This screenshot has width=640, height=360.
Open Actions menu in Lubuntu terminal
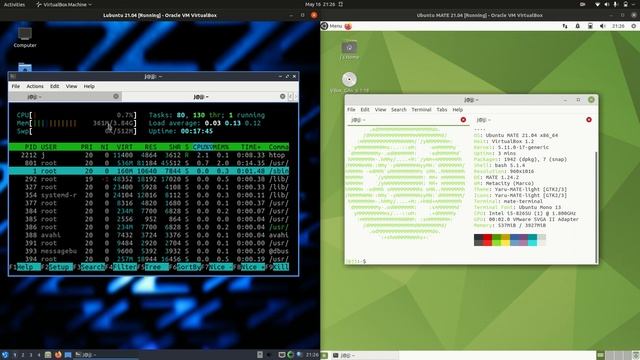[x=35, y=87]
